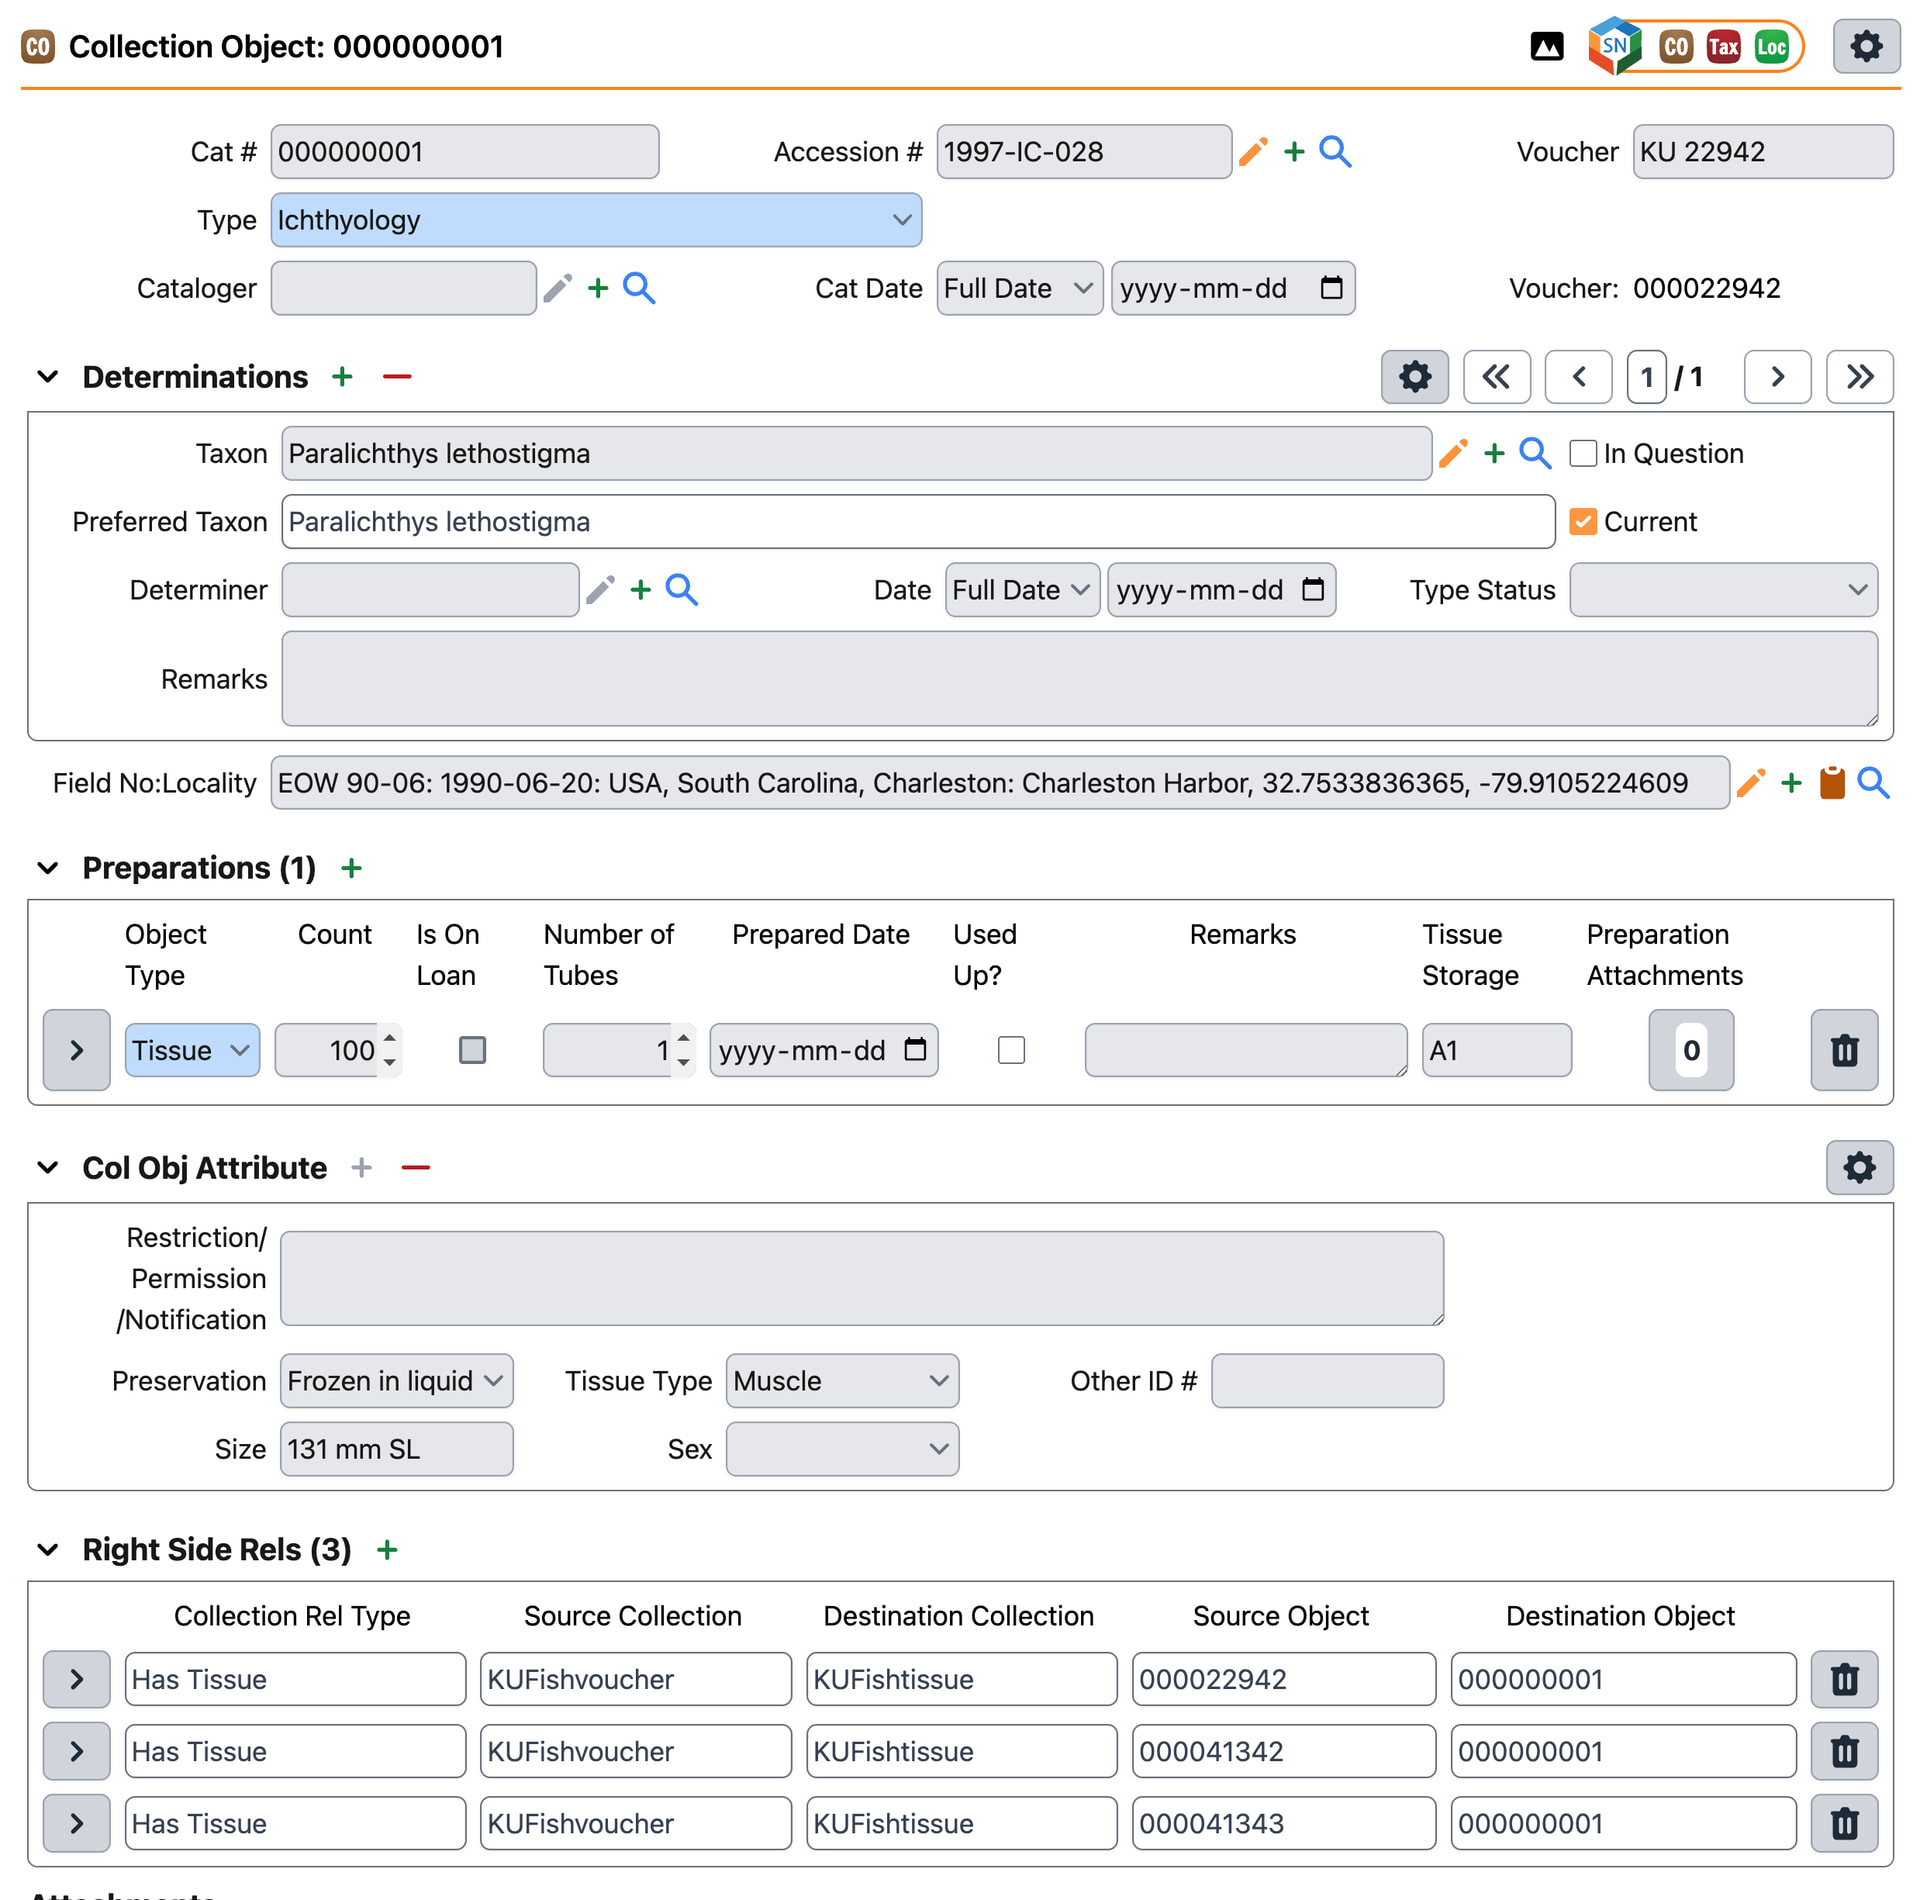Check the Used Up? checkbox
Viewport: 1920px width, 1900px height.
(1011, 1050)
